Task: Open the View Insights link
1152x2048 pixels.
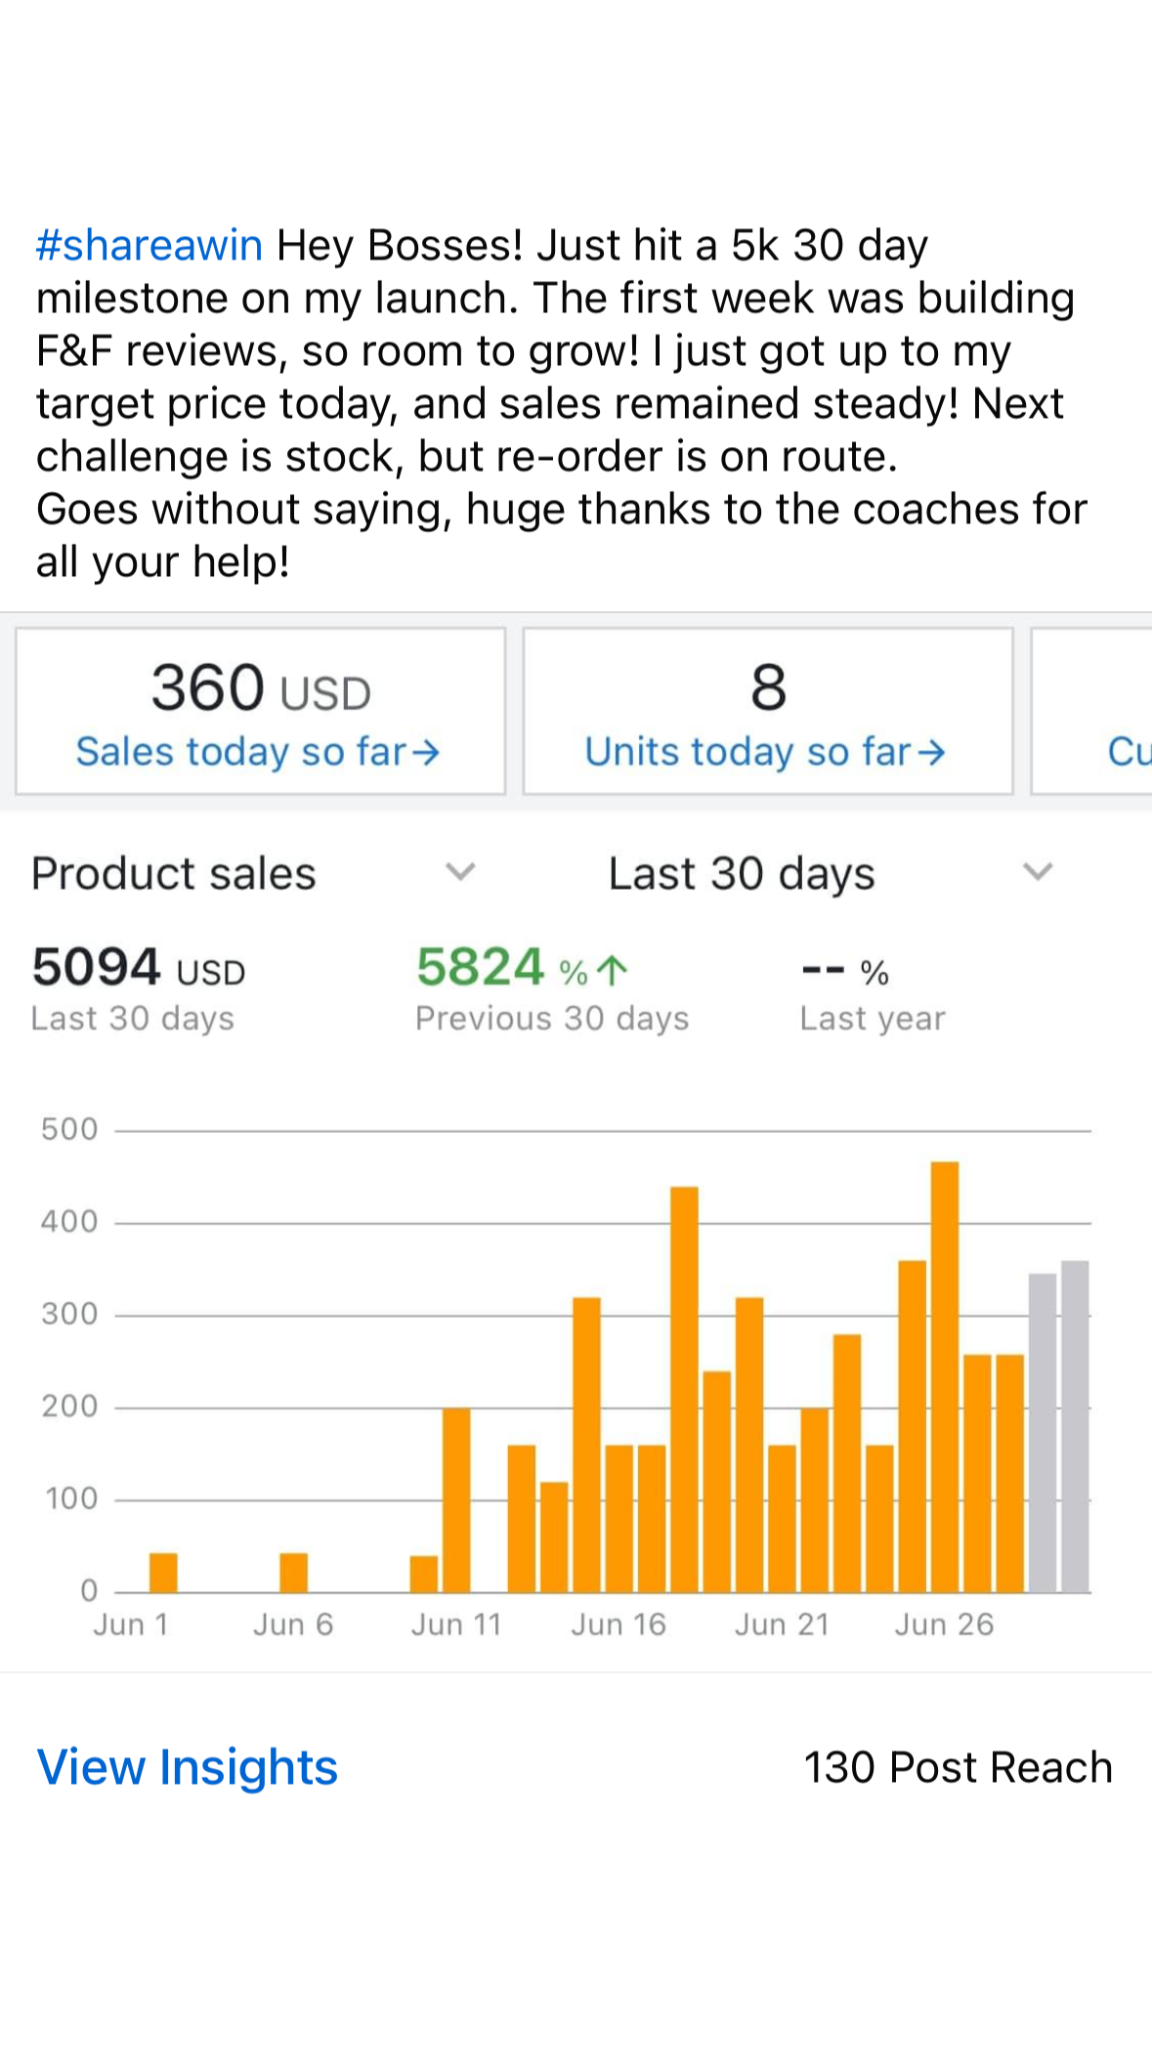Action: pos(187,1767)
